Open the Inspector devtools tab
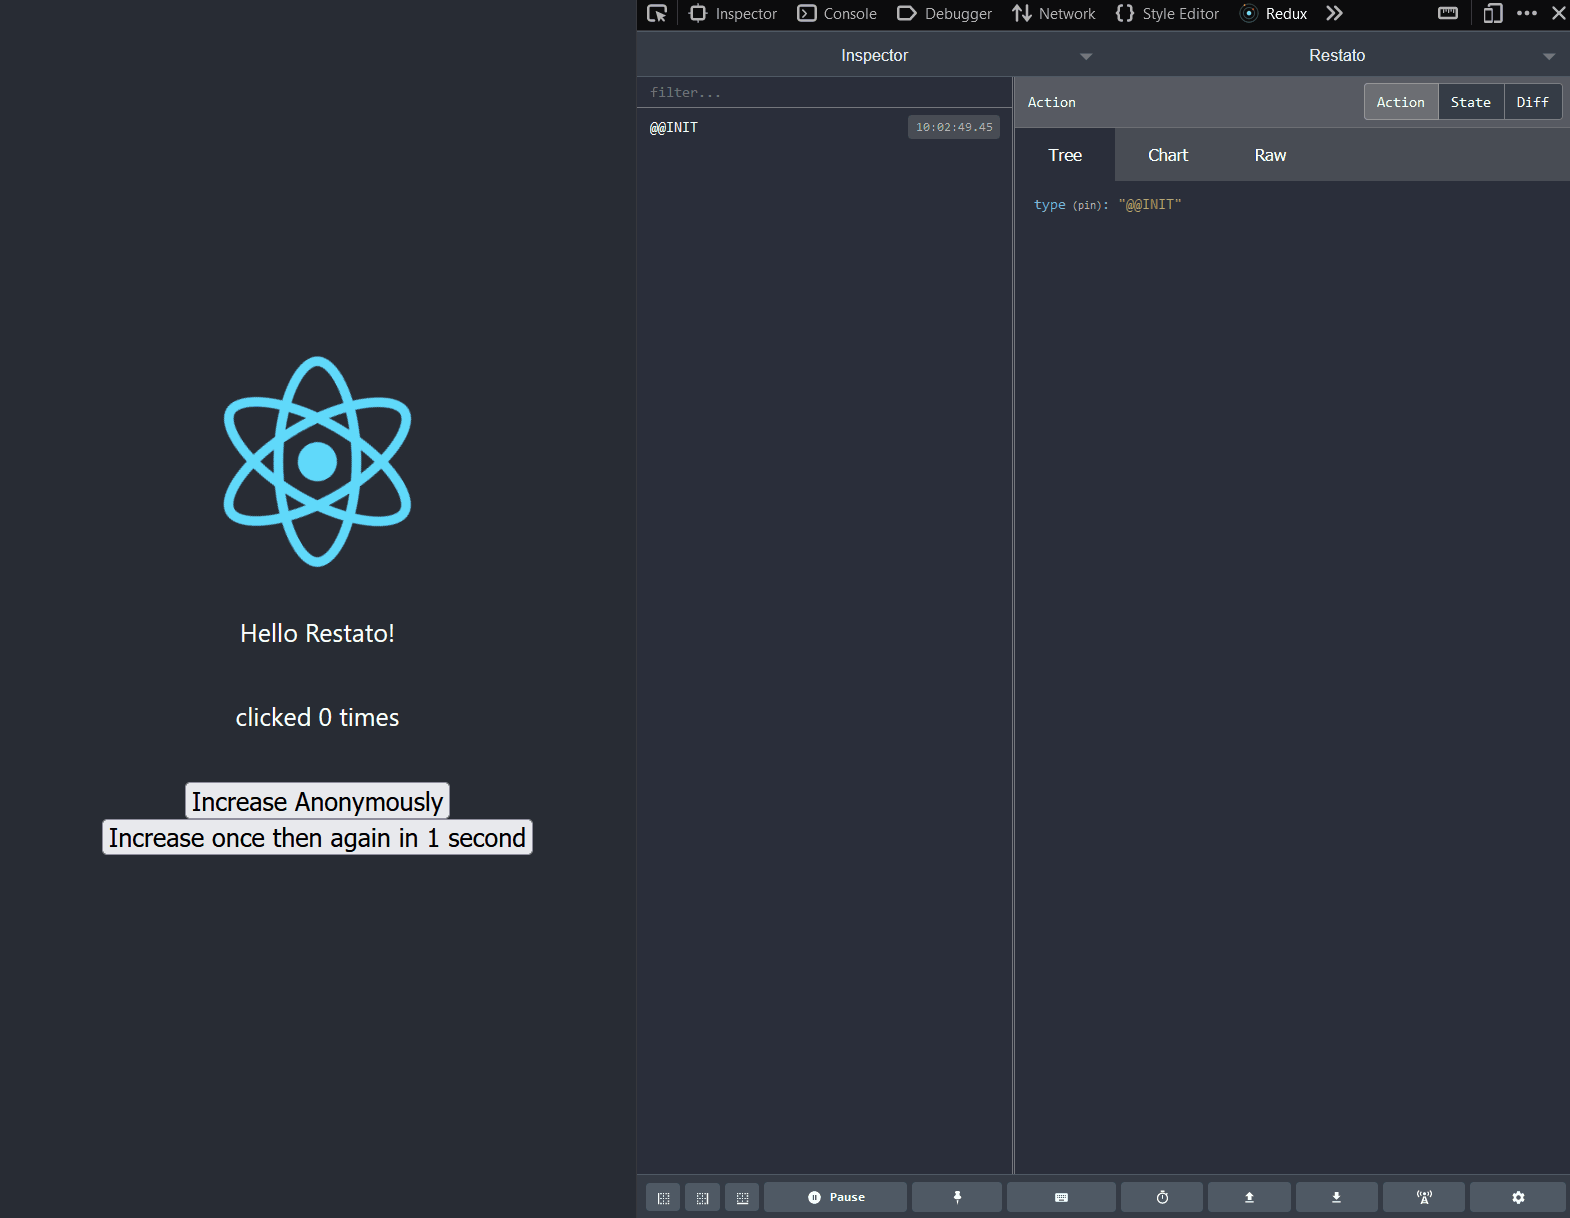Viewport: 1570px width, 1218px height. click(733, 13)
